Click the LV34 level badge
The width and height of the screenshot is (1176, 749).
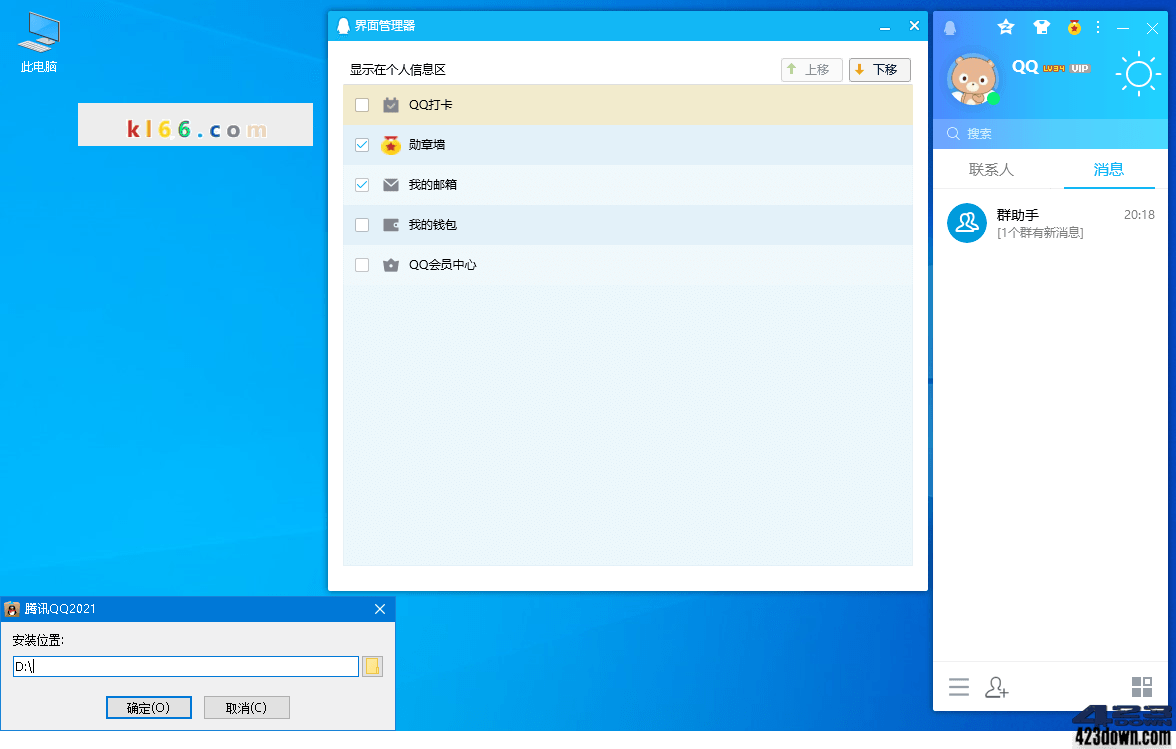click(x=1054, y=68)
